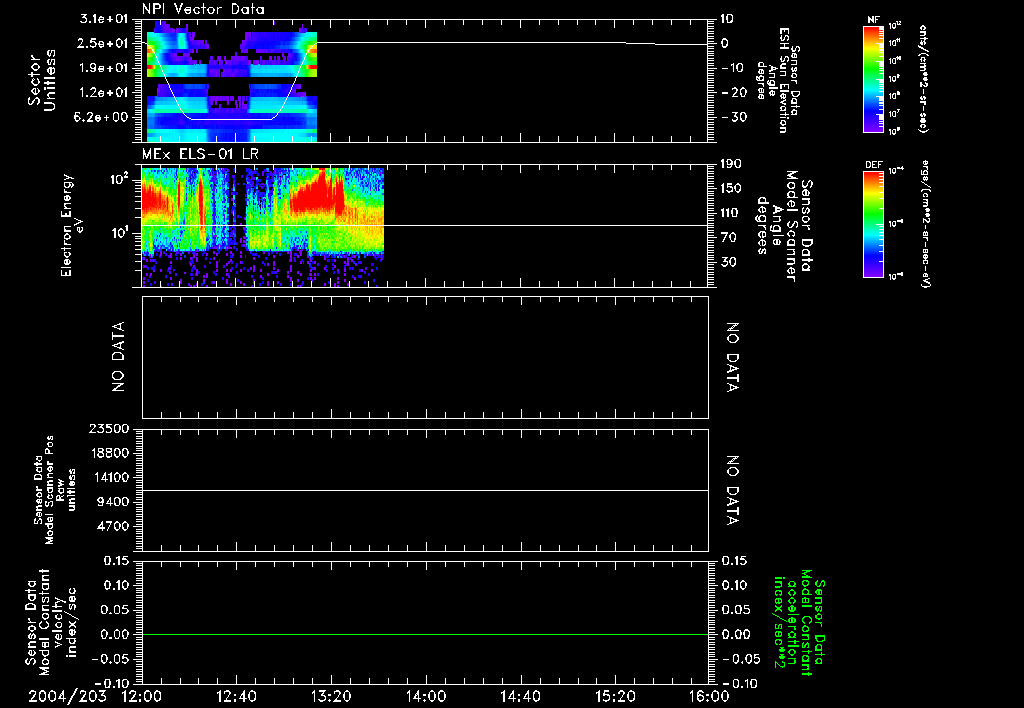
Task: Click the NPI sector spectrogram image
Action: (232, 84)
